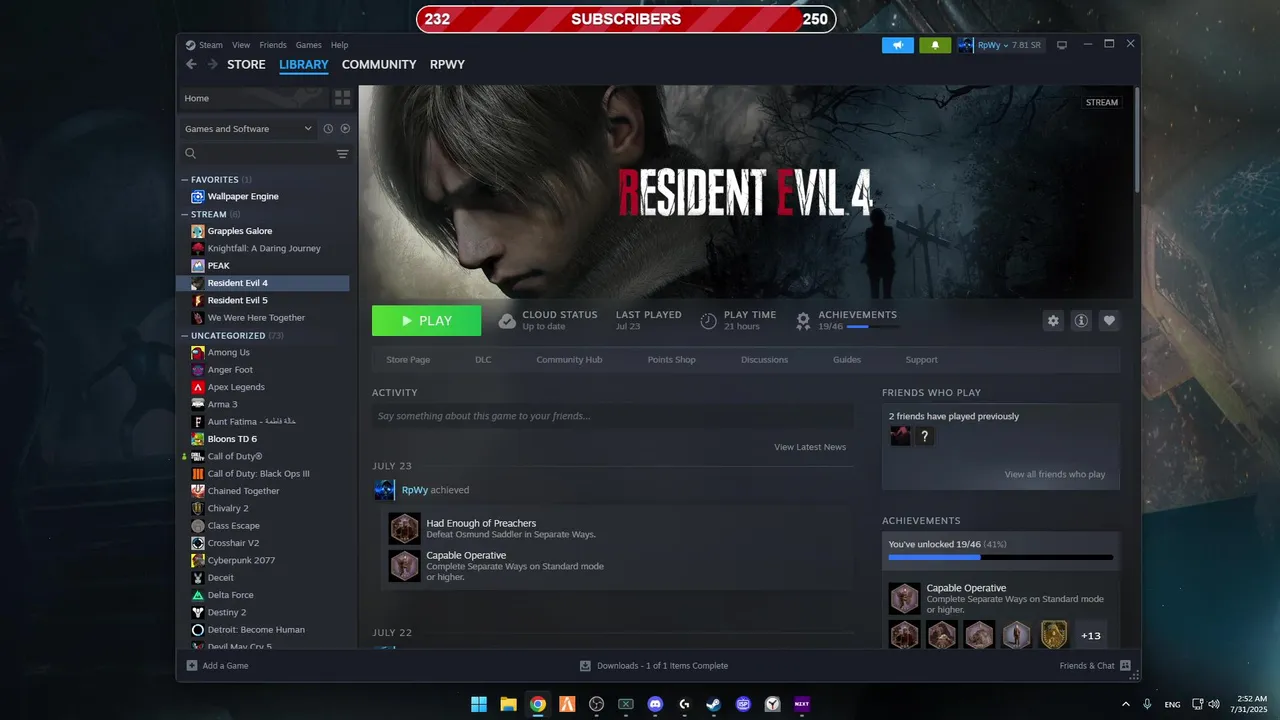
Task: Launch the game with green PLAY button
Action: coord(426,321)
